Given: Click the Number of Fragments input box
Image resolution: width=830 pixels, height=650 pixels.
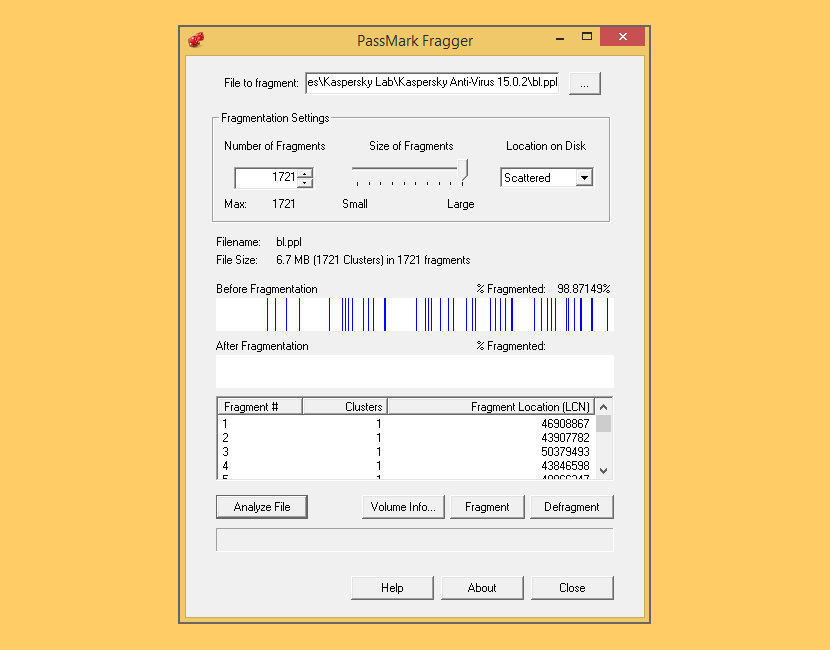Looking at the screenshot, I should pyautogui.click(x=266, y=177).
